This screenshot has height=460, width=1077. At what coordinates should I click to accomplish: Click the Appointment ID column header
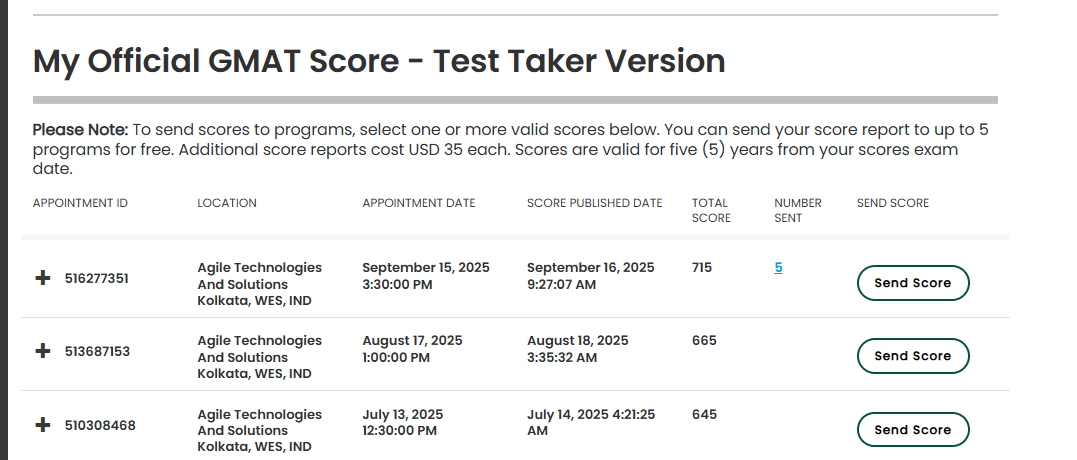80,203
